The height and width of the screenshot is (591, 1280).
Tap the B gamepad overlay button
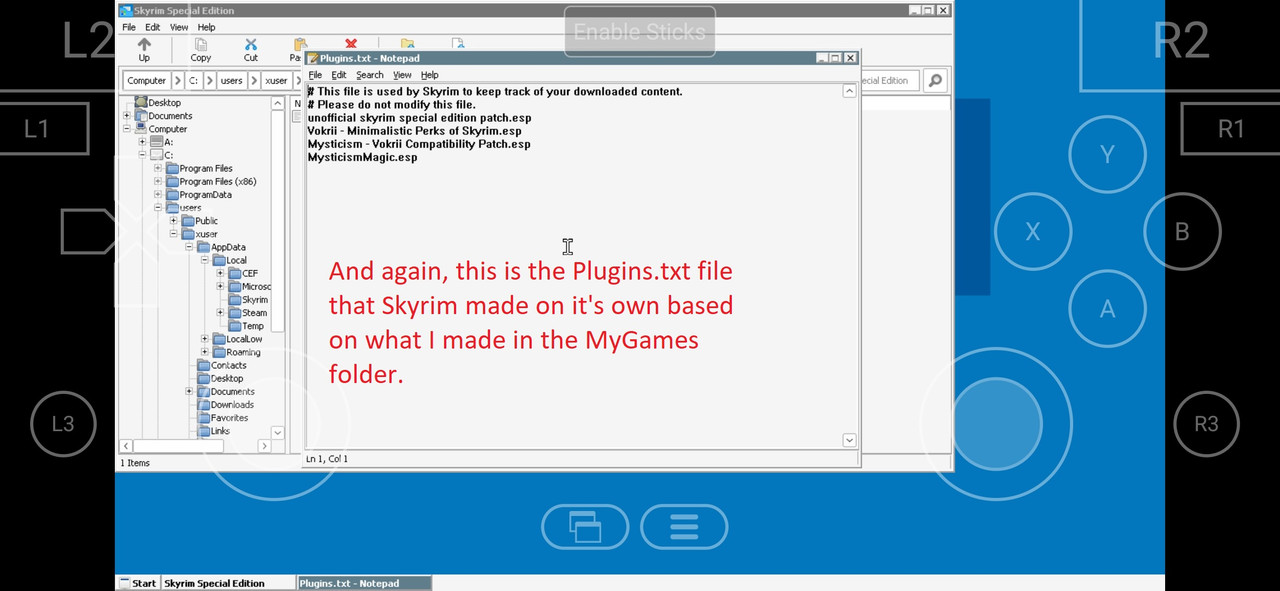pos(1182,232)
